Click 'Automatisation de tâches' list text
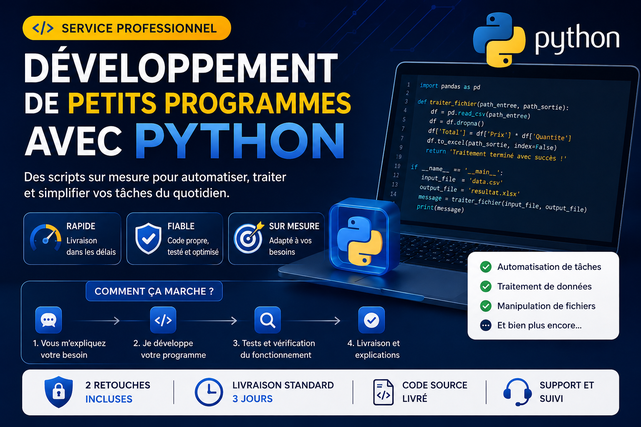 coord(549,267)
